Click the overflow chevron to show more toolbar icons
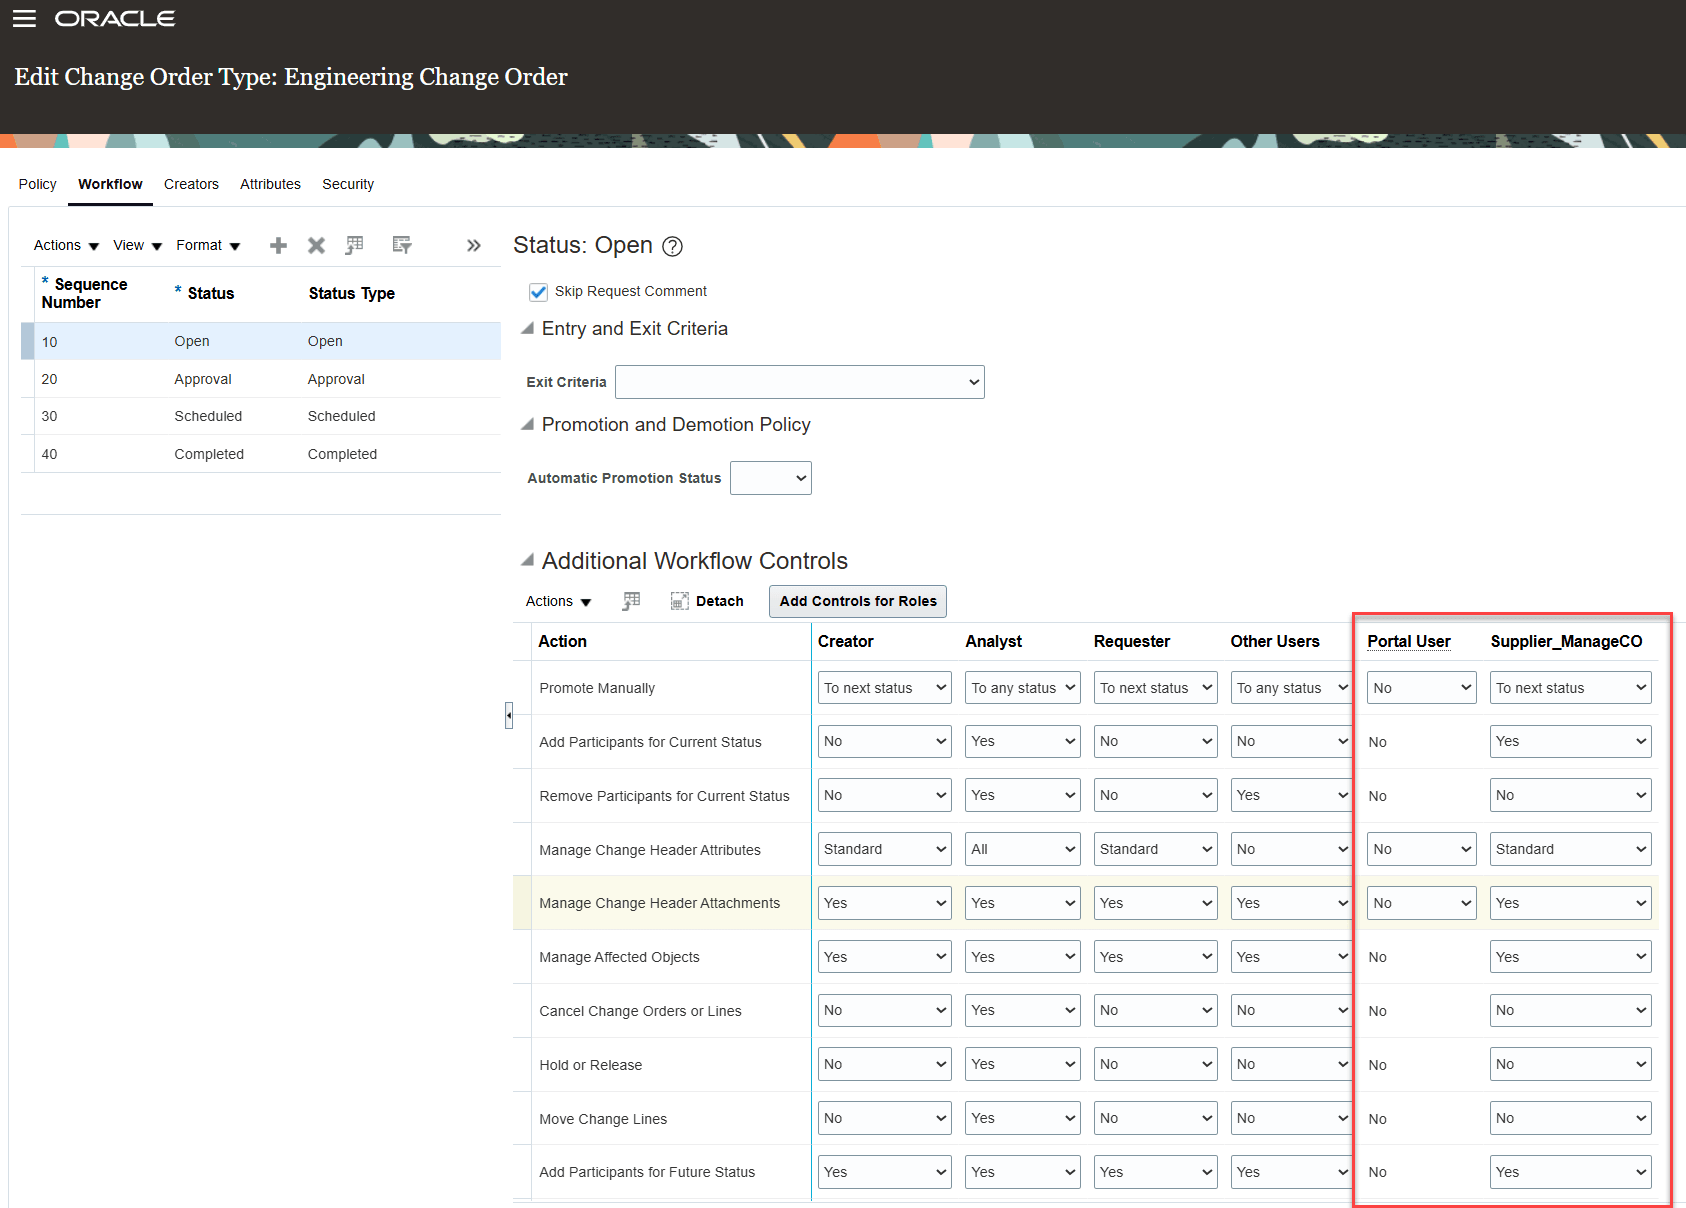Viewport: 1686px width, 1208px height. pos(473,245)
